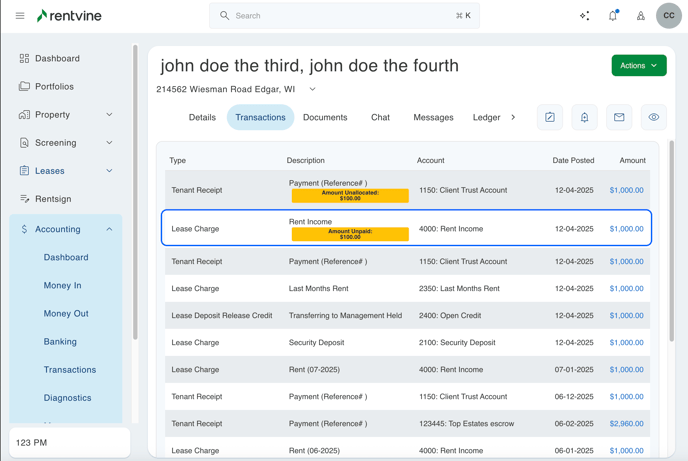Switch to the Documents tab
Viewport: 688px width, 461px height.
pos(325,117)
